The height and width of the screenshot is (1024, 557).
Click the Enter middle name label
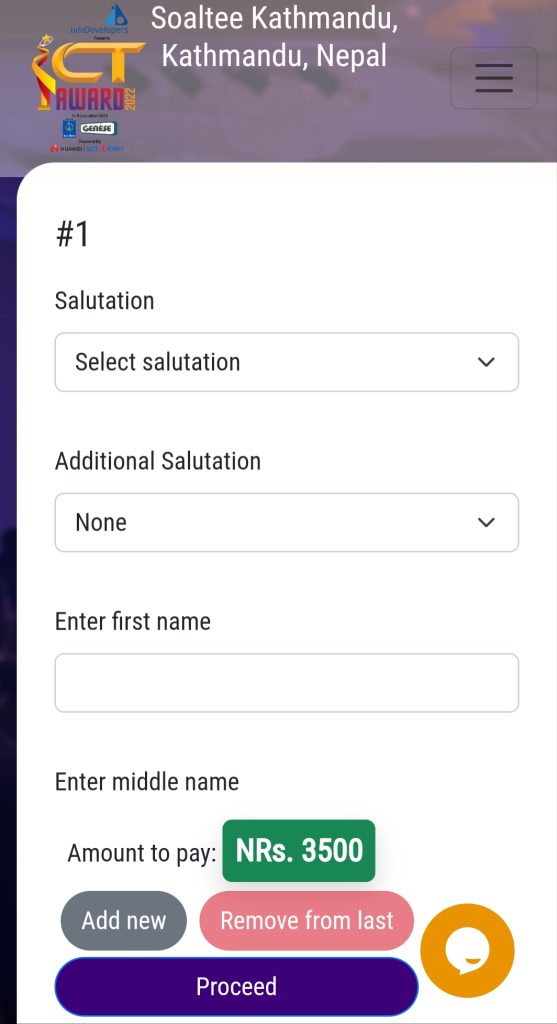tap(146, 782)
